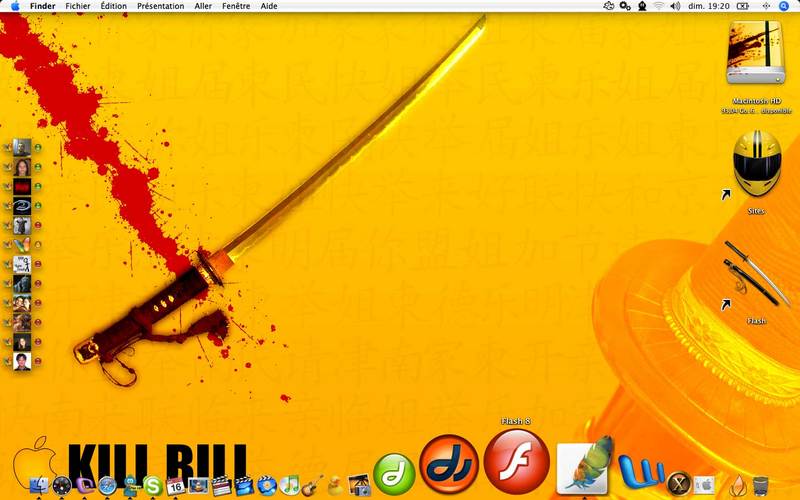
Task: Open the Aide menu
Action: click(269, 6)
